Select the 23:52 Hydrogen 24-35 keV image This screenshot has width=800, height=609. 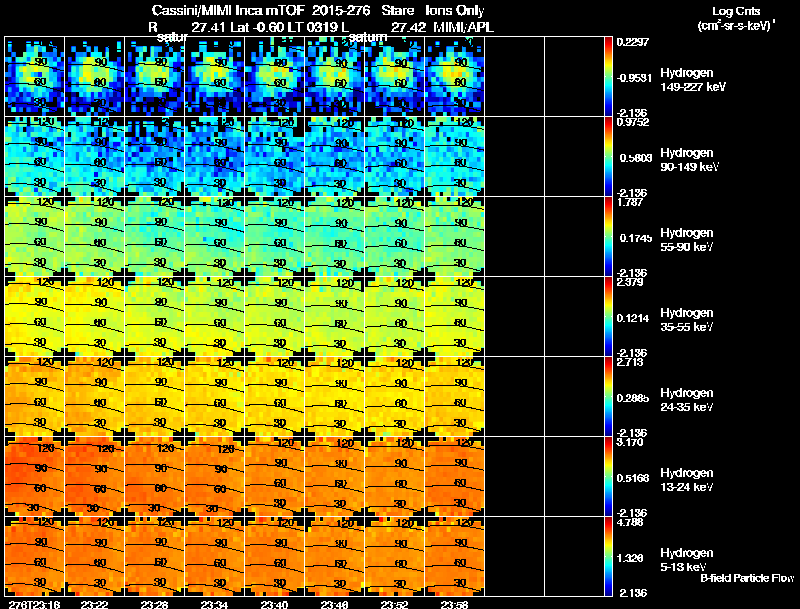click(x=394, y=396)
